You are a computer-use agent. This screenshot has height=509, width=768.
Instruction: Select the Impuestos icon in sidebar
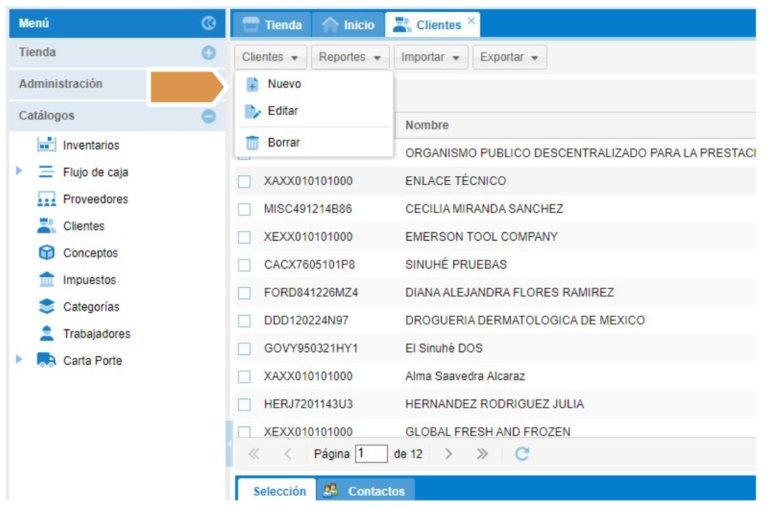click(x=46, y=280)
